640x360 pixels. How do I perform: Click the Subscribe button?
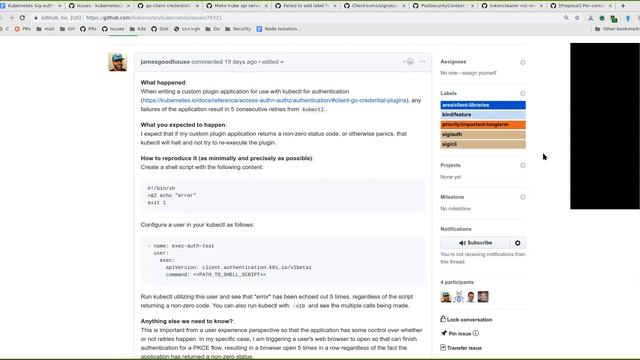point(475,243)
